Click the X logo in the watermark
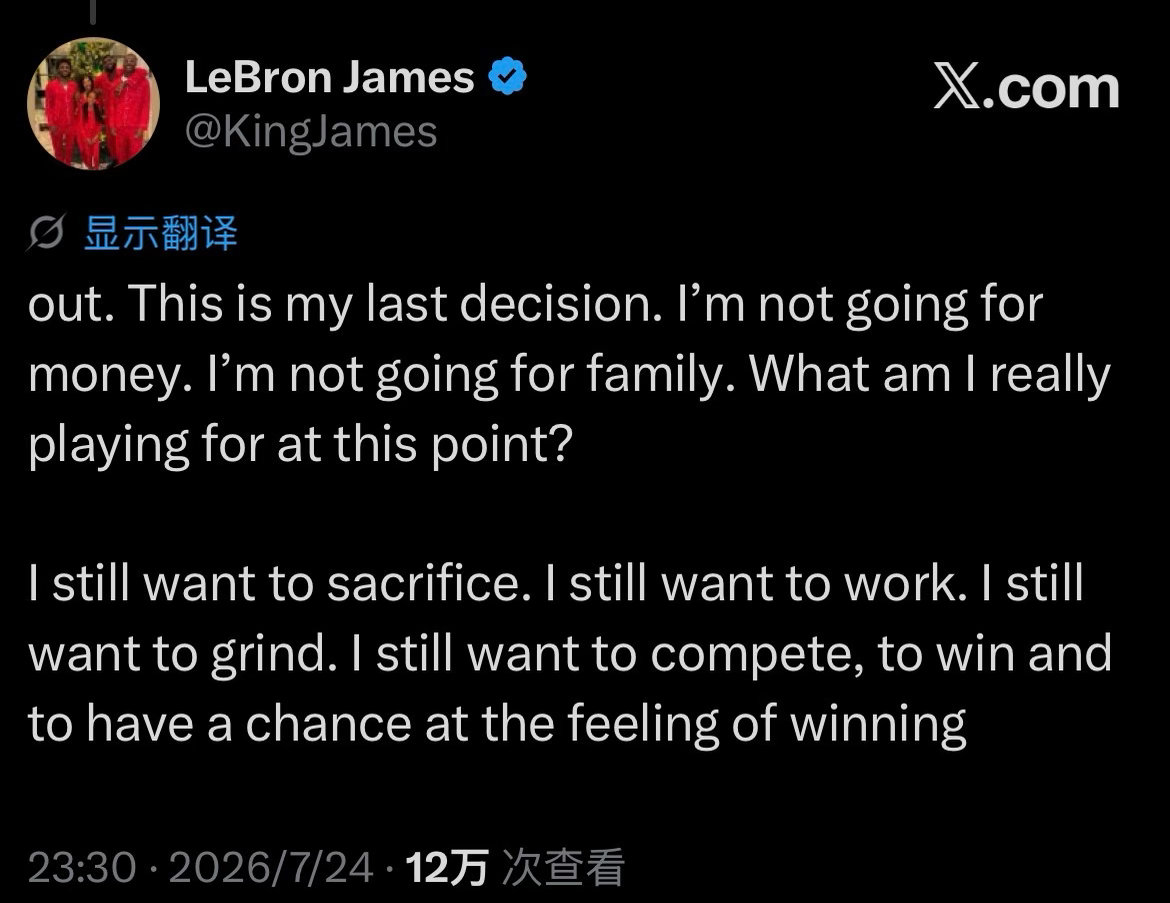Screen dimensions: 1170x903 coord(957,88)
